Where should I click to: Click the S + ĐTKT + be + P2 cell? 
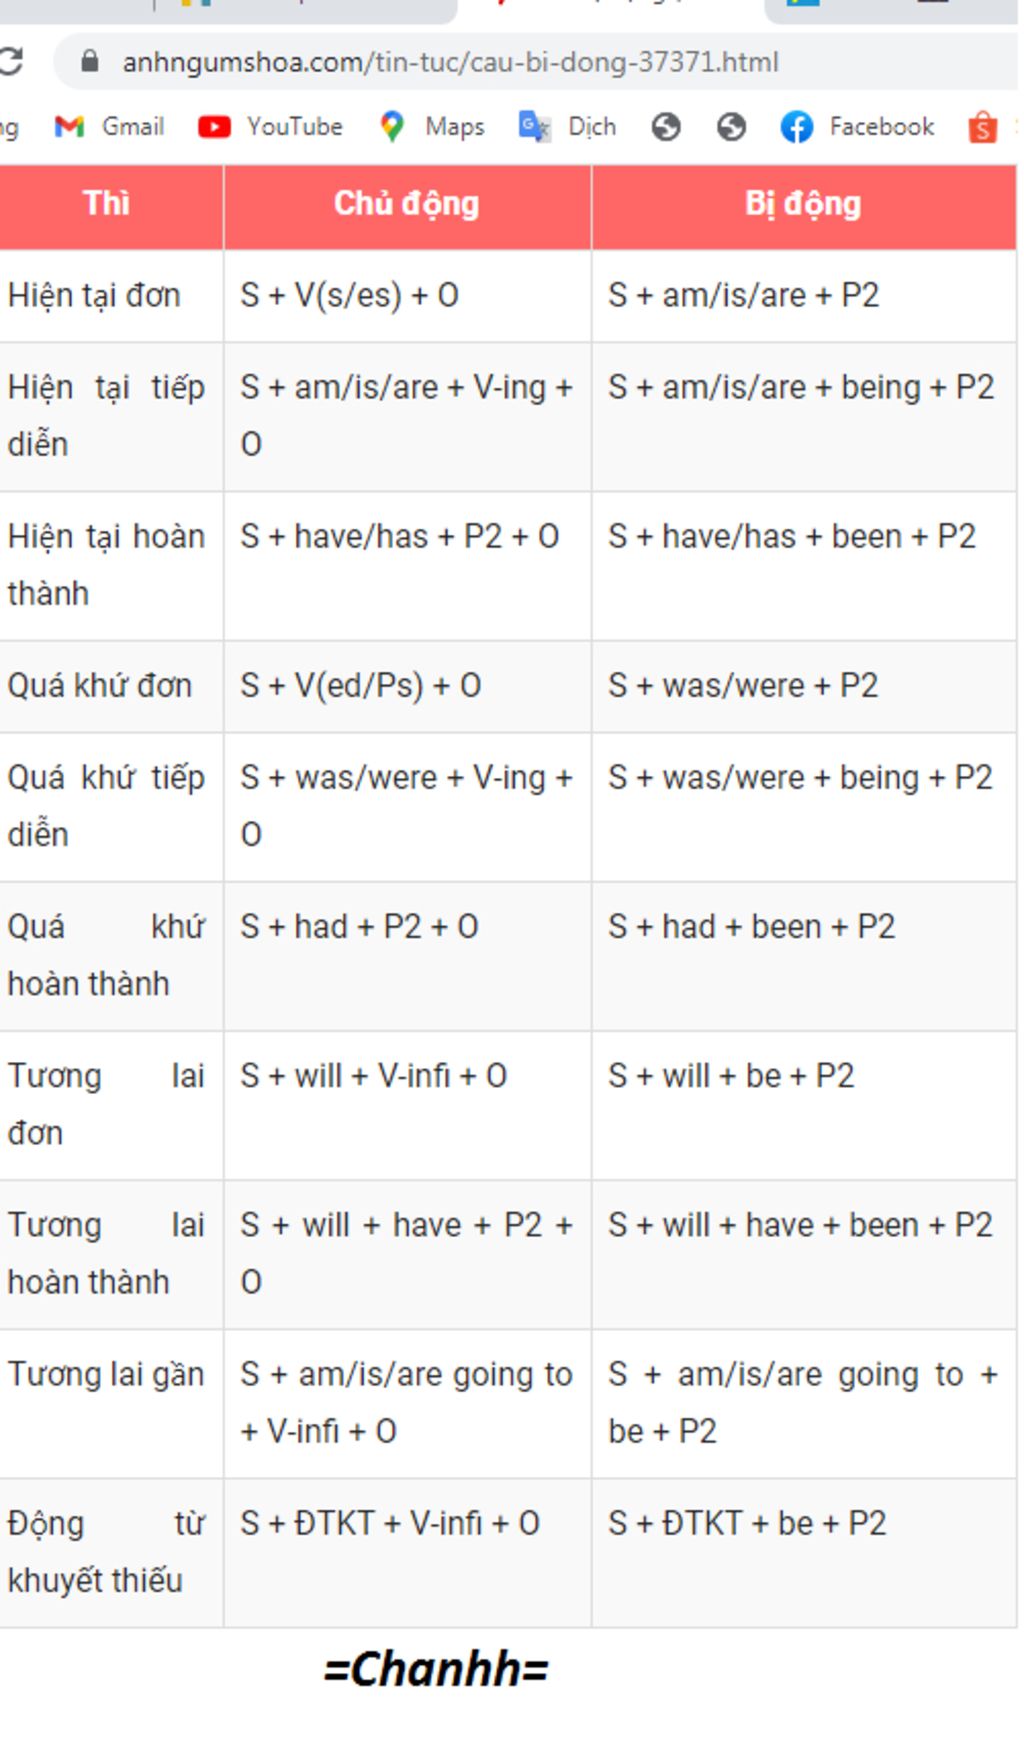[x=803, y=1553]
